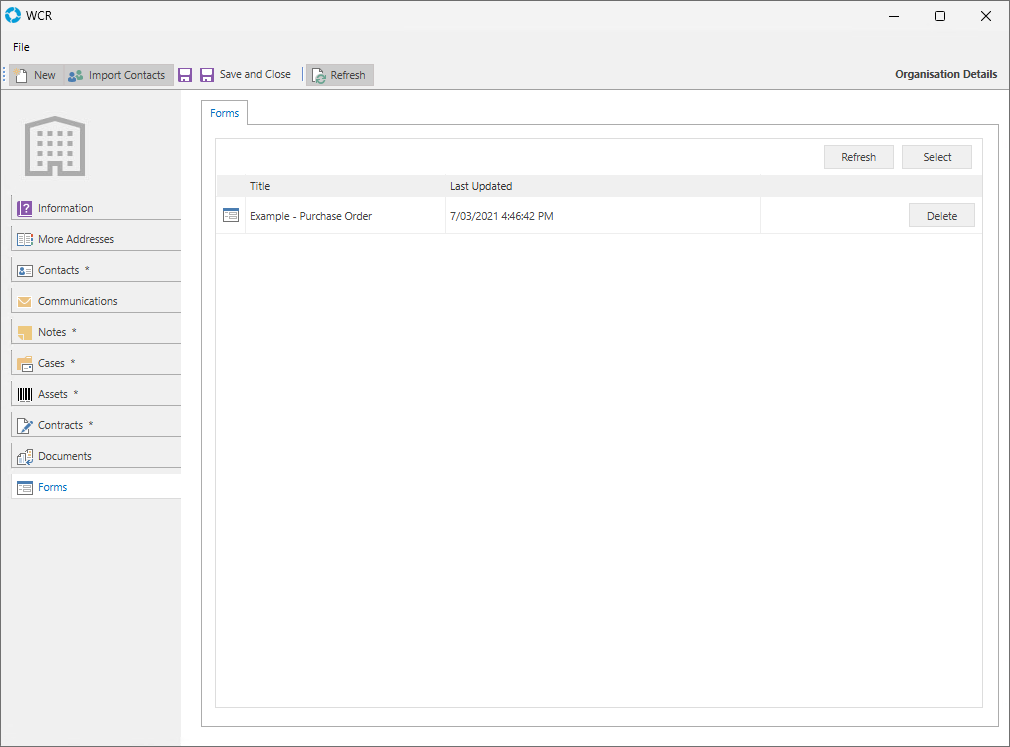This screenshot has height=747, width=1010.
Task: Click the Refresh button in the Forms panel
Action: pos(858,157)
